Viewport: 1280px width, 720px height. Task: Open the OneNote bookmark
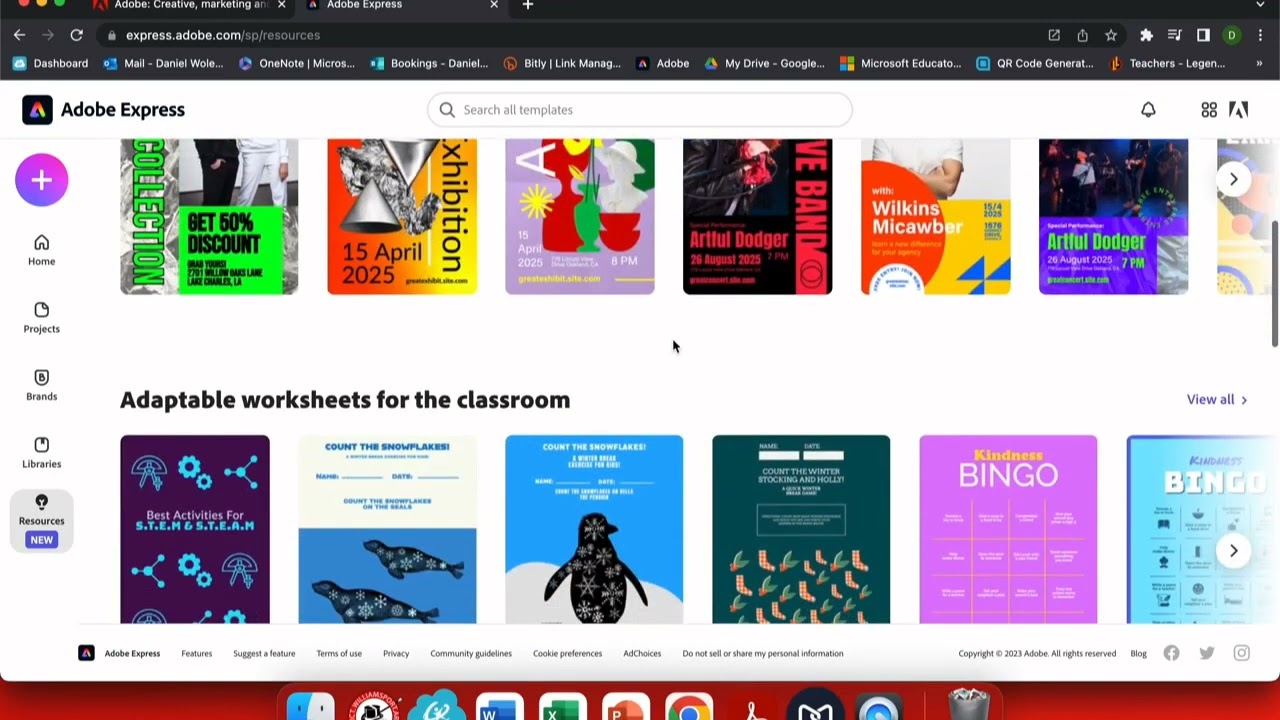[x=297, y=63]
